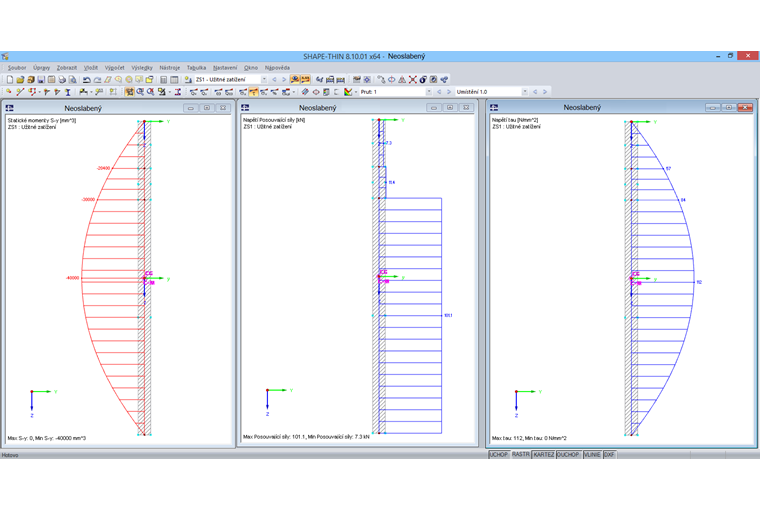This screenshot has height=510, width=760.
Task: Open the Výsledky menu
Action: [x=142, y=68]
